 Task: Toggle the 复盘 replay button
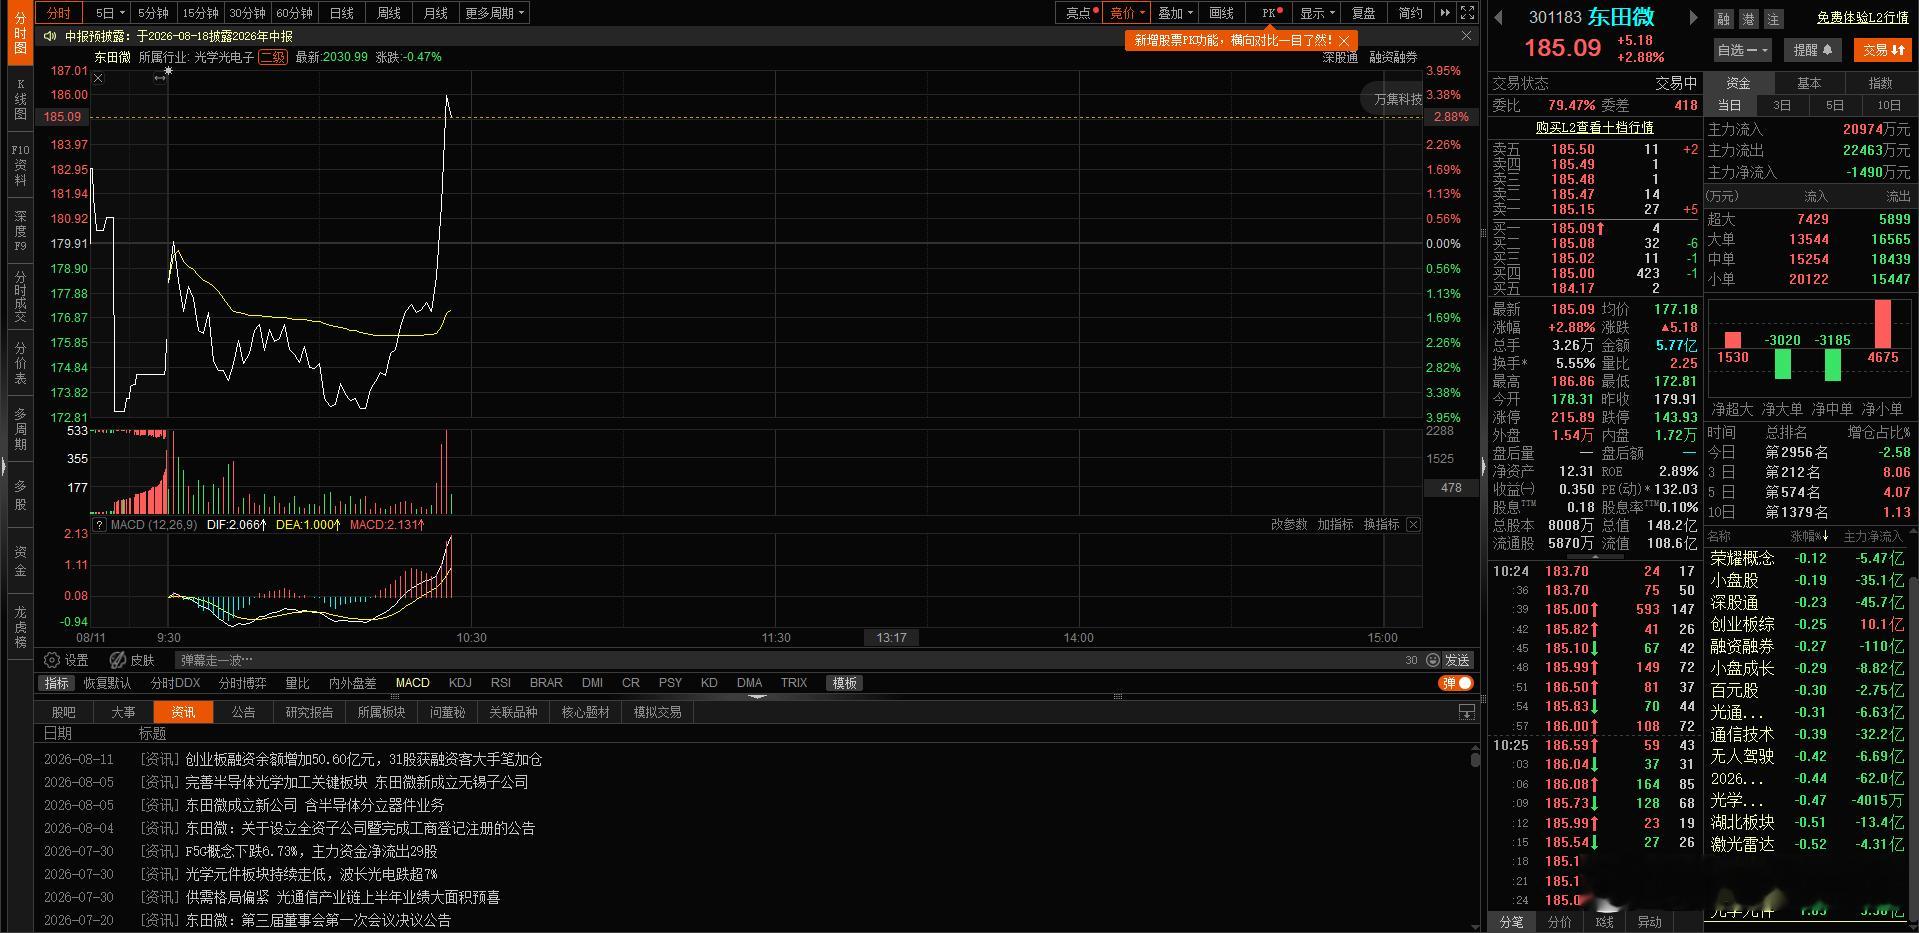point(1363,13)
